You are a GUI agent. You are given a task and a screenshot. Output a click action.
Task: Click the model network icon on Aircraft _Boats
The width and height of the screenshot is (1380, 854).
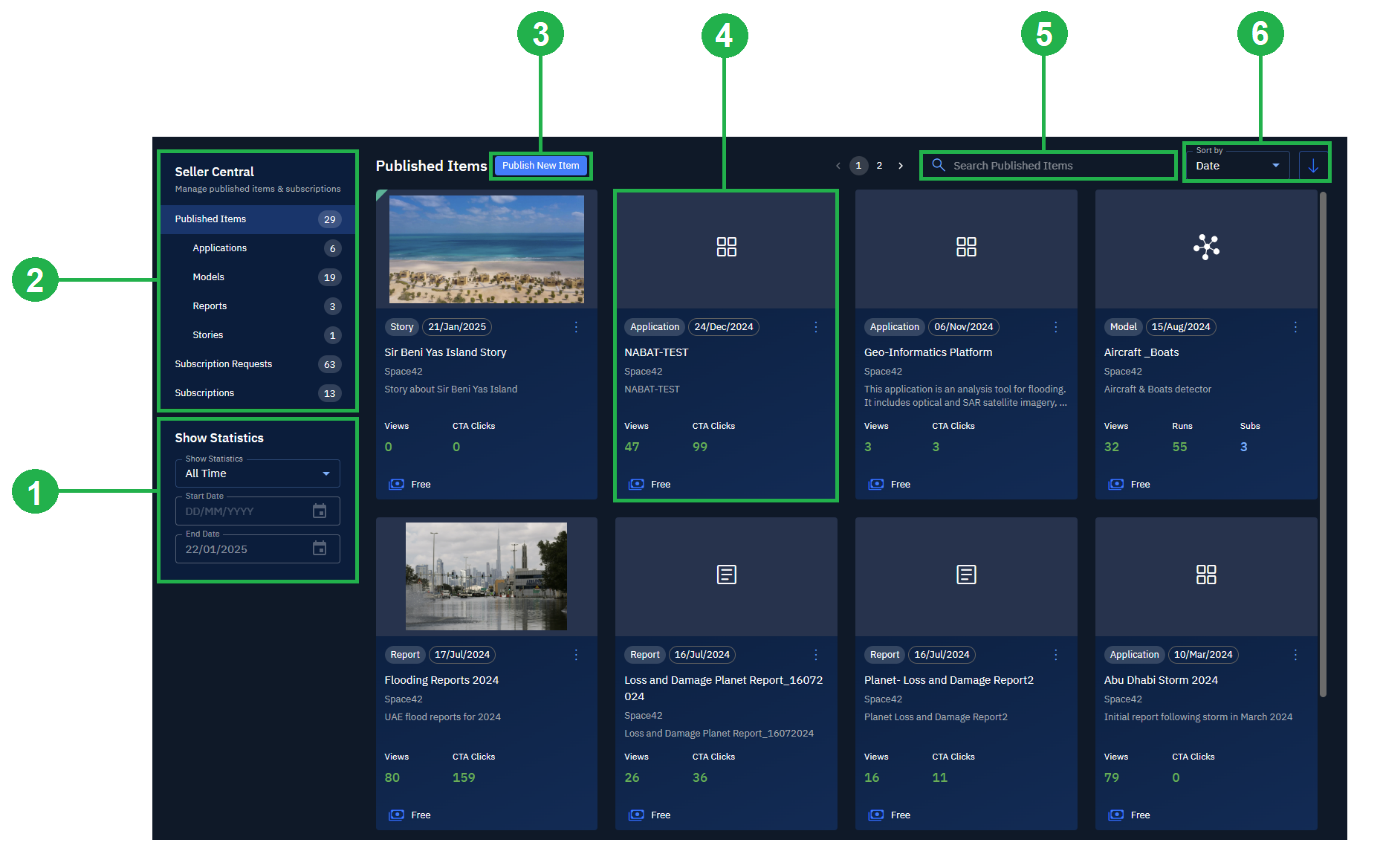coord(1206,246)
